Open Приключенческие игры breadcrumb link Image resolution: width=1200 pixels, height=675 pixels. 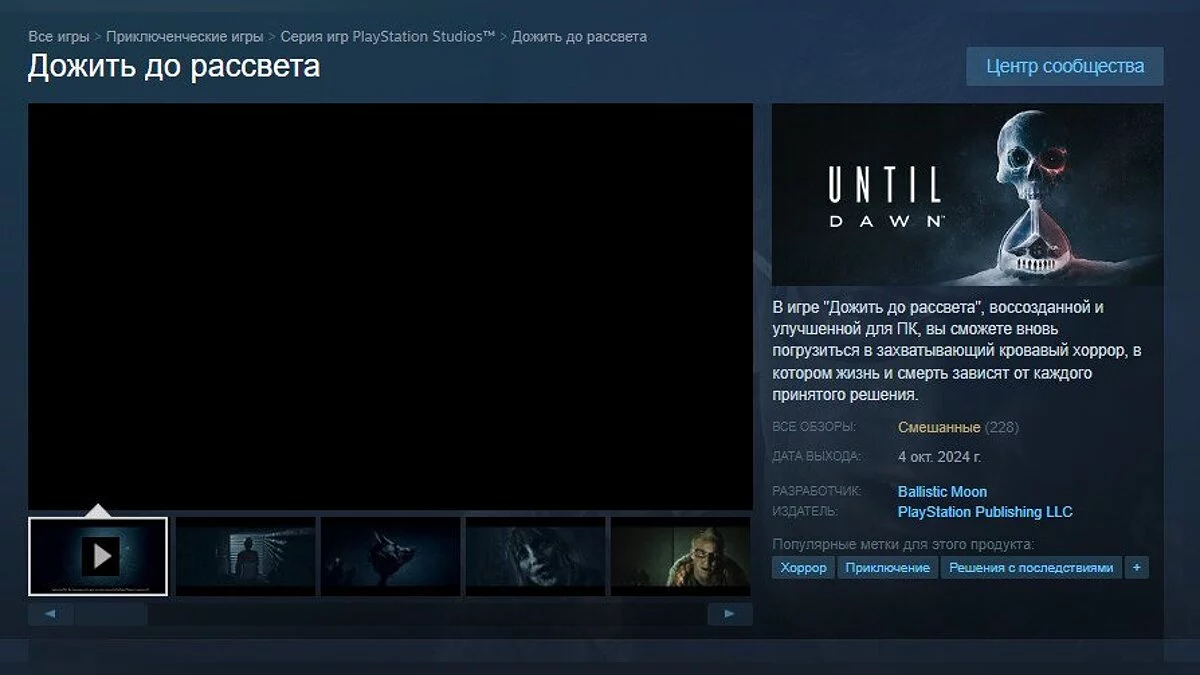(x=185, y=36)
